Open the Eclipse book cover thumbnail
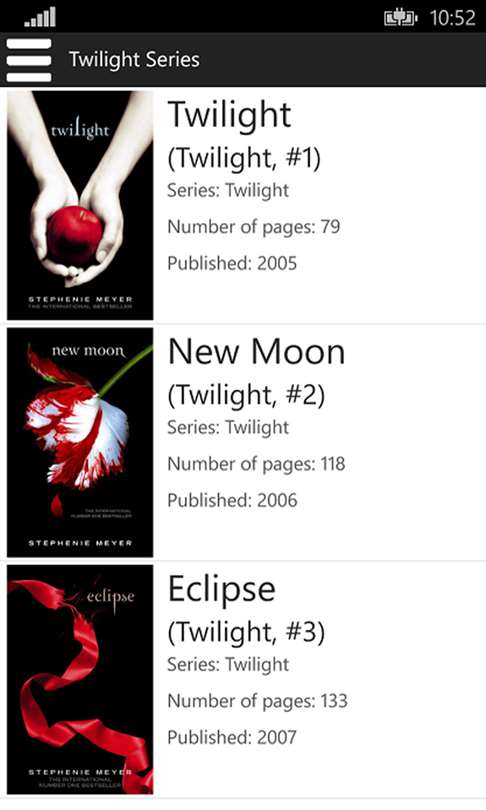486x810 pixels. pos(80,679)
